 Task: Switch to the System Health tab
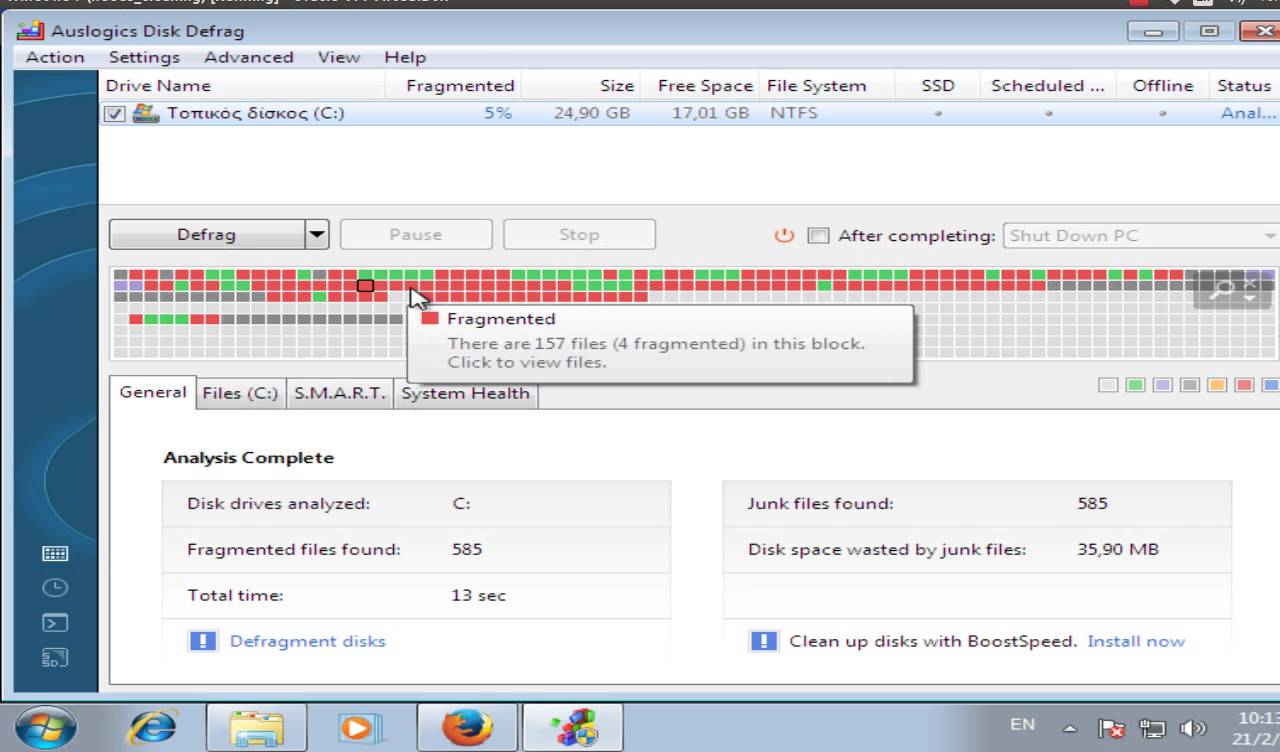click(x=465, y=394)
